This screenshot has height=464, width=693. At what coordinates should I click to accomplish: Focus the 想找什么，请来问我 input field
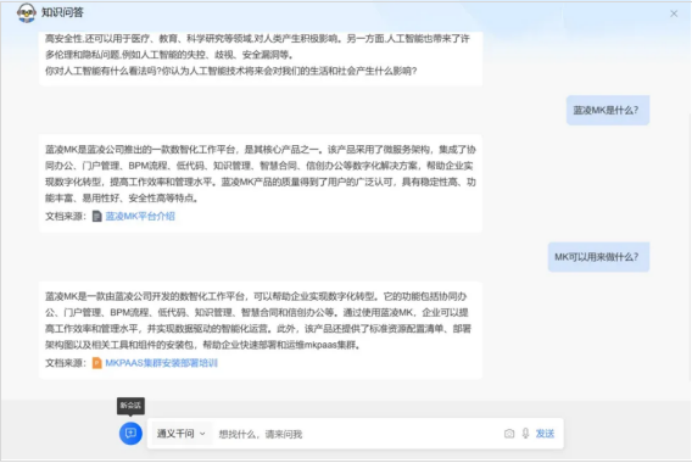(358, 434)
